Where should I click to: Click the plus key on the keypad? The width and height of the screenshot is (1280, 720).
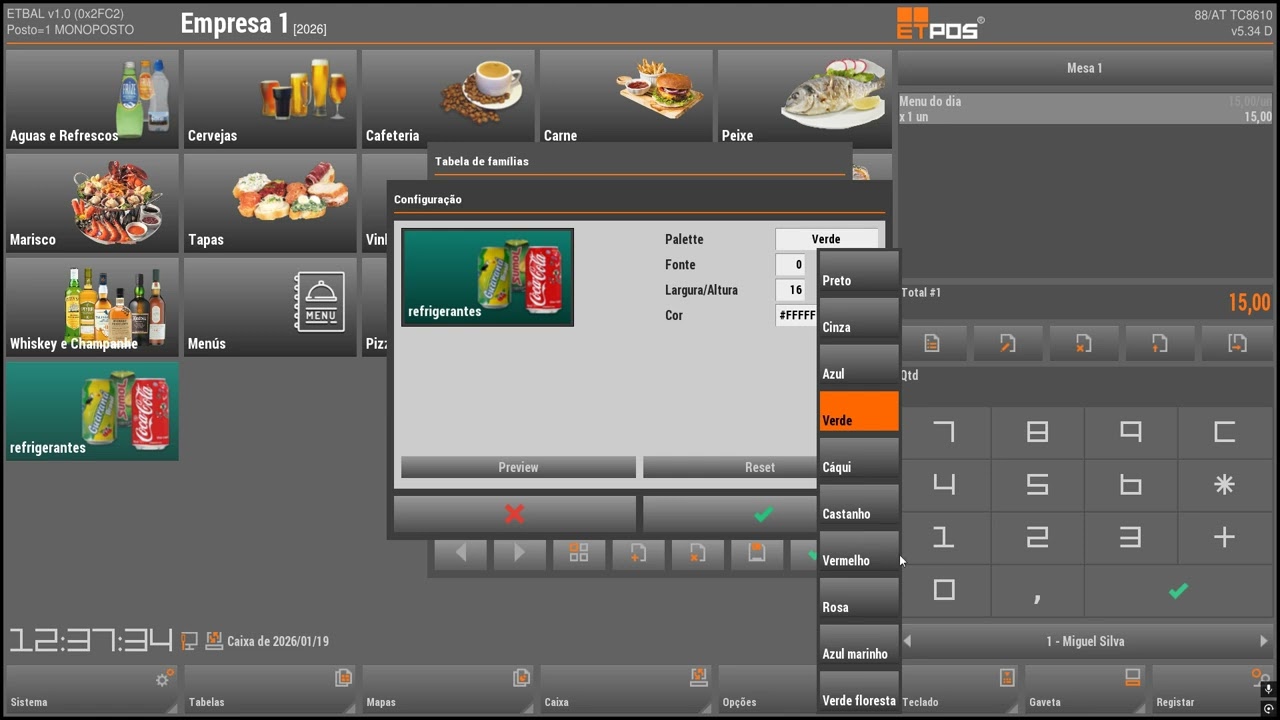[x=1224, y=537]
